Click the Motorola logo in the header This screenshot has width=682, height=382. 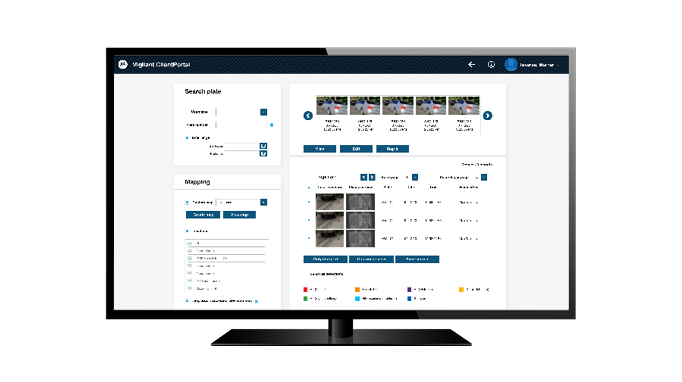(123, 64)
